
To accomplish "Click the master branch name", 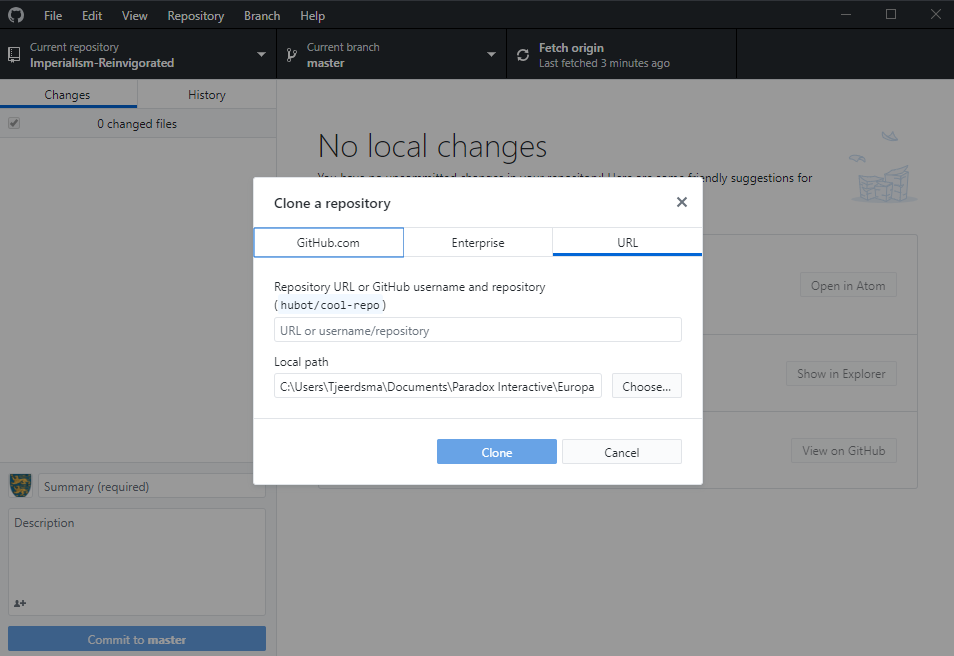I will click(x=326, y=63).
